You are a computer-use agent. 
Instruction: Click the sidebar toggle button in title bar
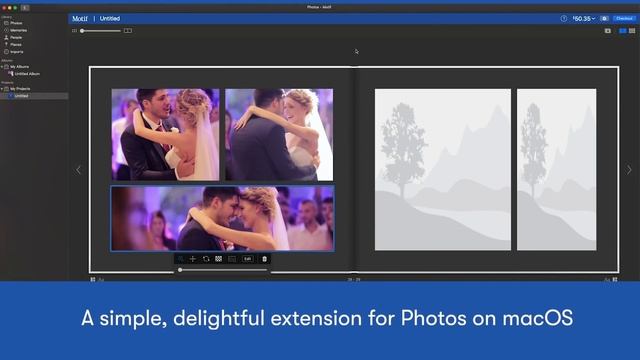(x=25, y=7)
